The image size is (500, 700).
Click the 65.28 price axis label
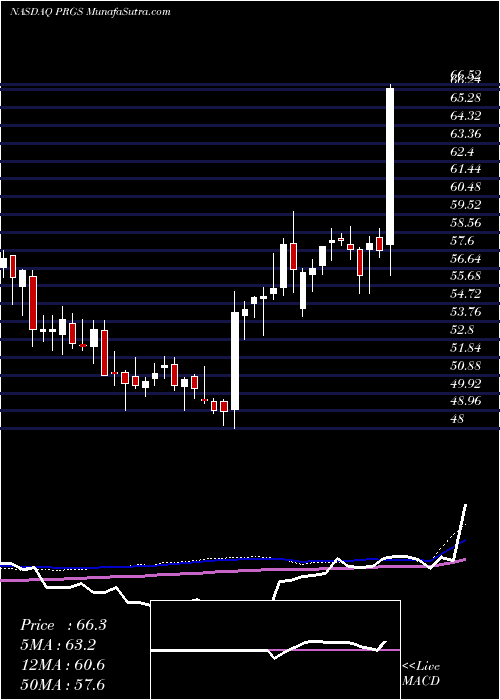[x=466, y=98]
